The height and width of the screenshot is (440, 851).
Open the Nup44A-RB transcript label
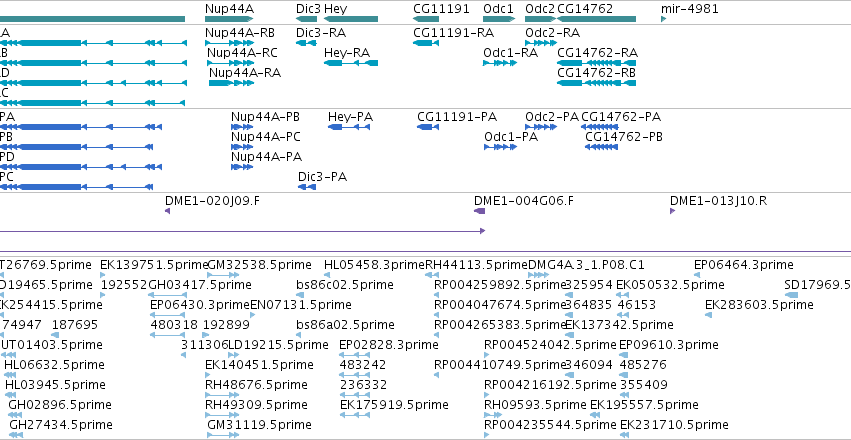[x=240, y=33]
